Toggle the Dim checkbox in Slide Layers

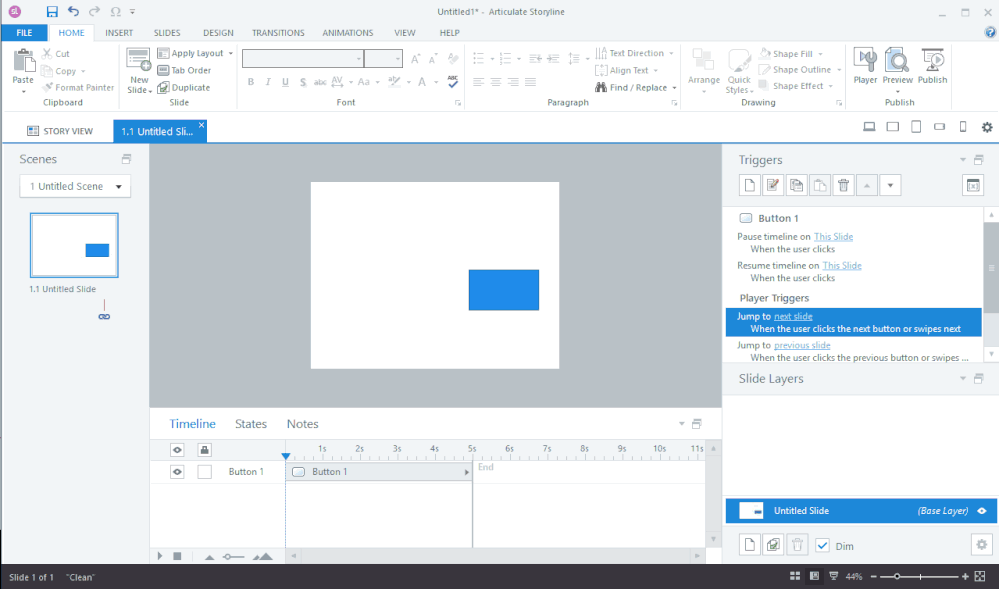(823, 546)
